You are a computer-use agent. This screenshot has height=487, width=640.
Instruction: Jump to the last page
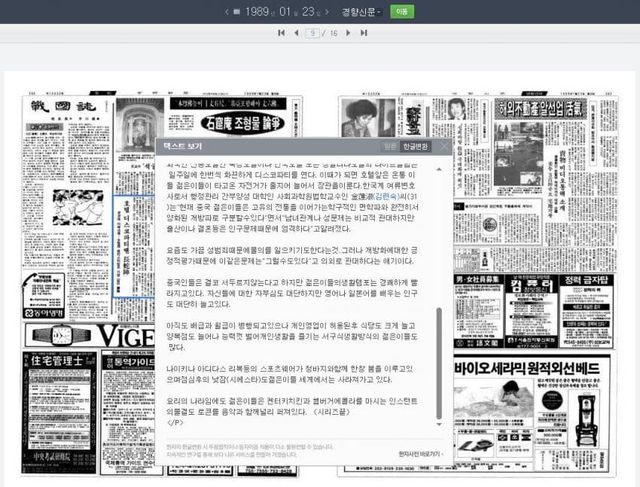364,33
